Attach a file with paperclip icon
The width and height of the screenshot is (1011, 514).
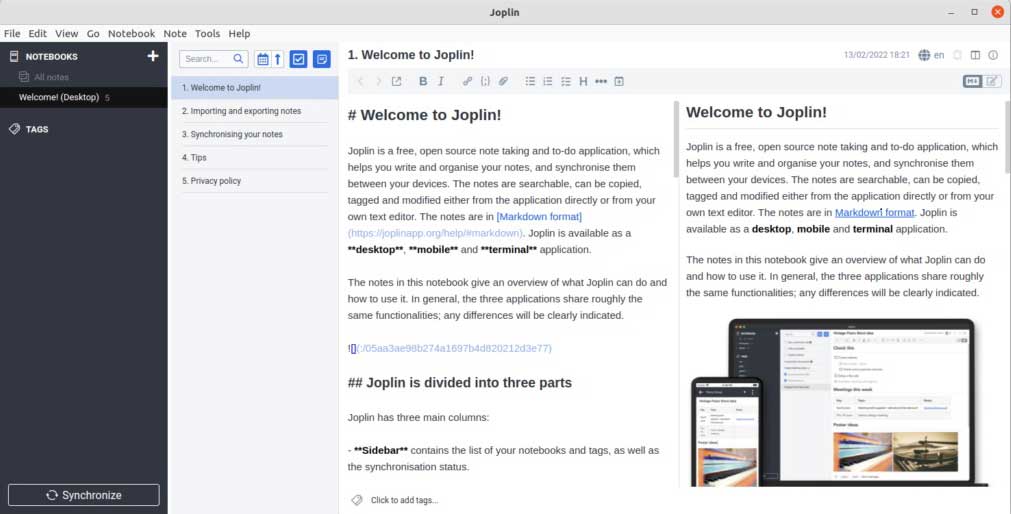[x=503, y=81]
